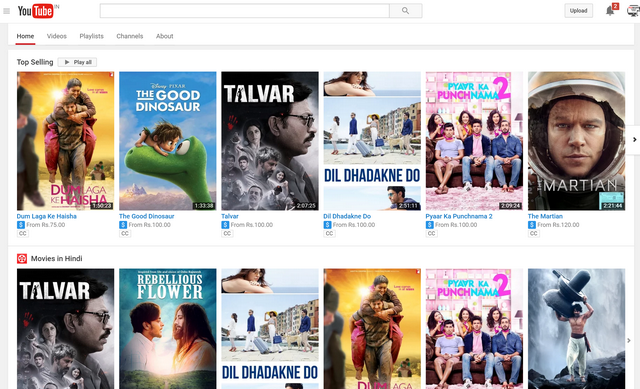Focus the YouTube search input field
Screen dimensions: 640x389
point(244,11)
